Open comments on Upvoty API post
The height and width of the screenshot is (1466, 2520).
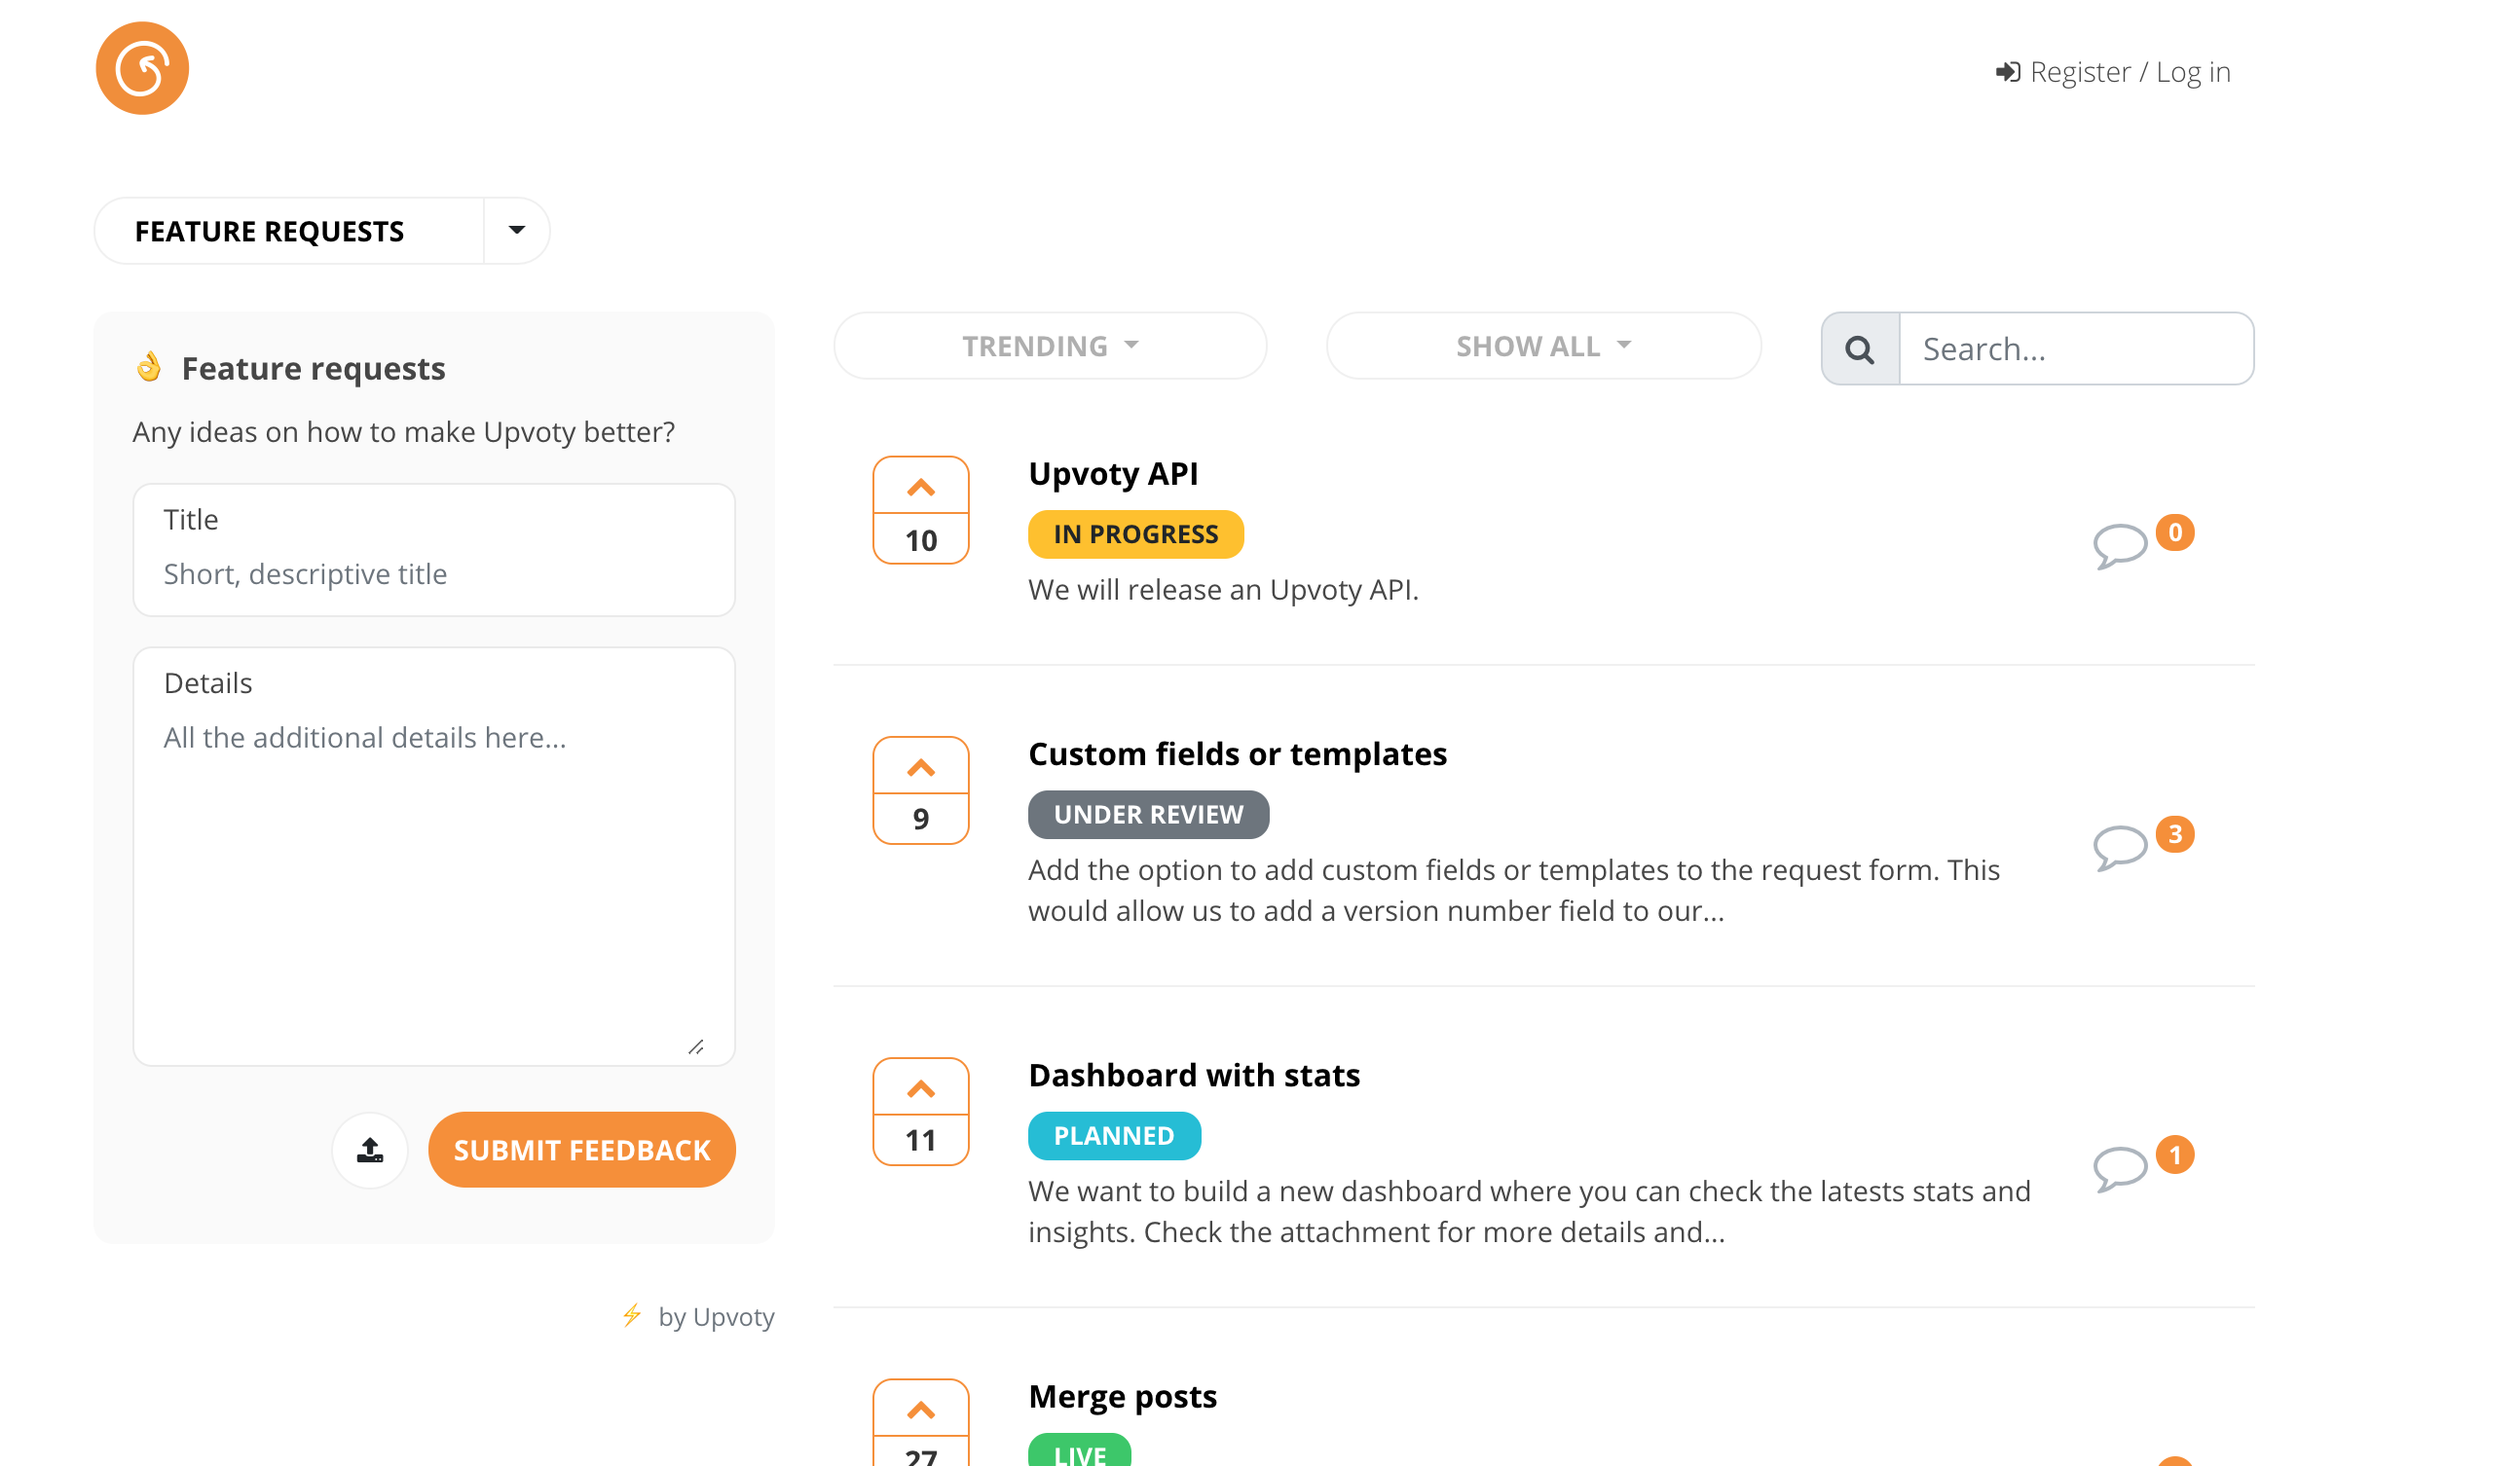click(2119, 545)
